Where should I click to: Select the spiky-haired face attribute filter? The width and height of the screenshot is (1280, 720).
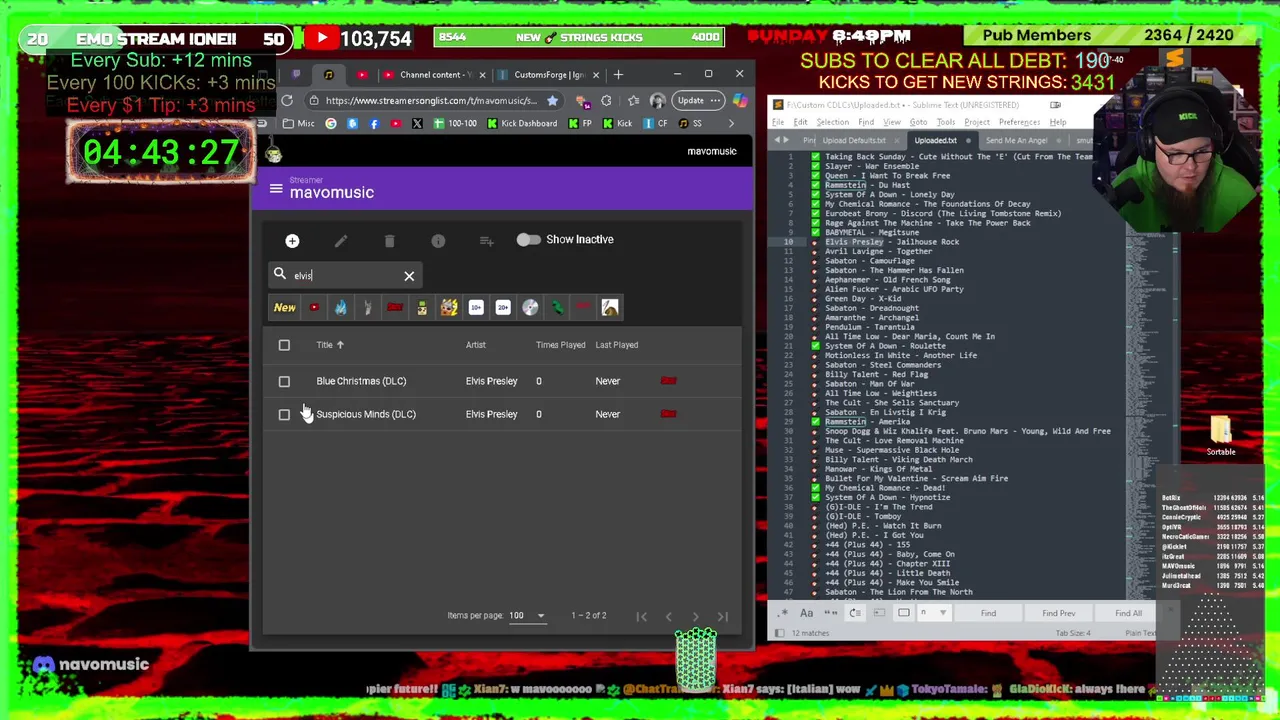449,307
